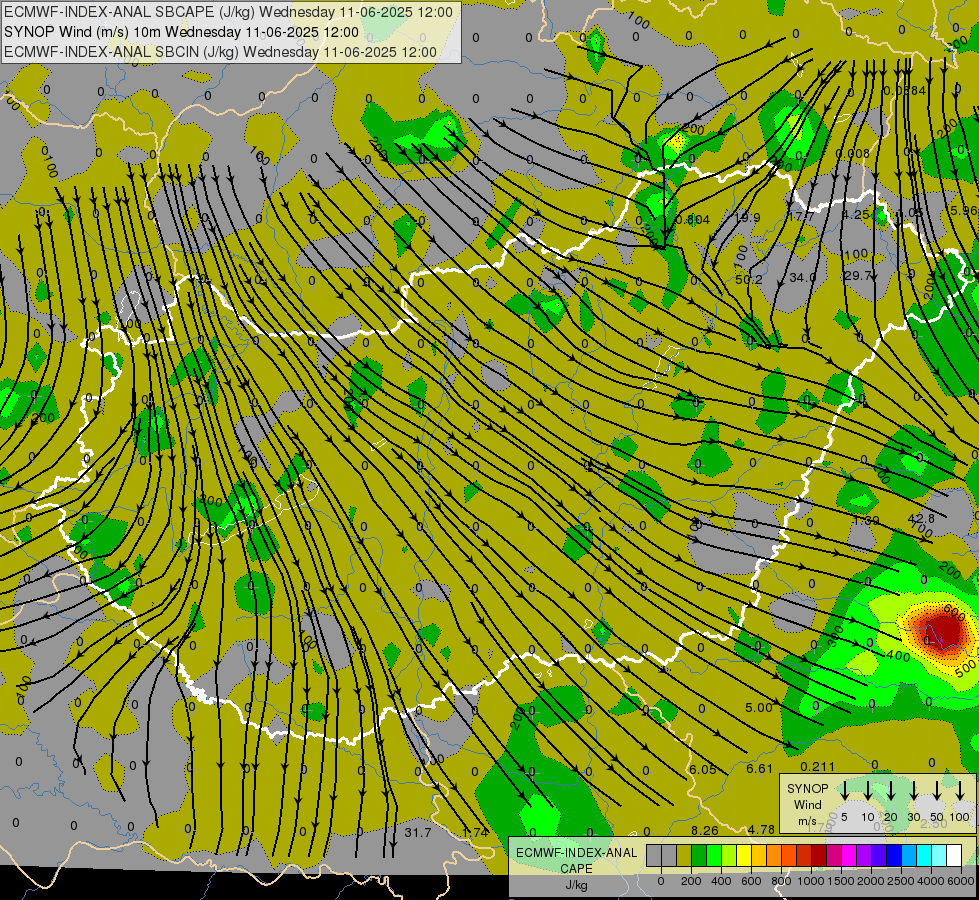Pick the bright cyan swatch in CAPE legend
Image resolution: width=979 pixels, height=900 pixels.
pyautogui.click(x=923, y=855)
